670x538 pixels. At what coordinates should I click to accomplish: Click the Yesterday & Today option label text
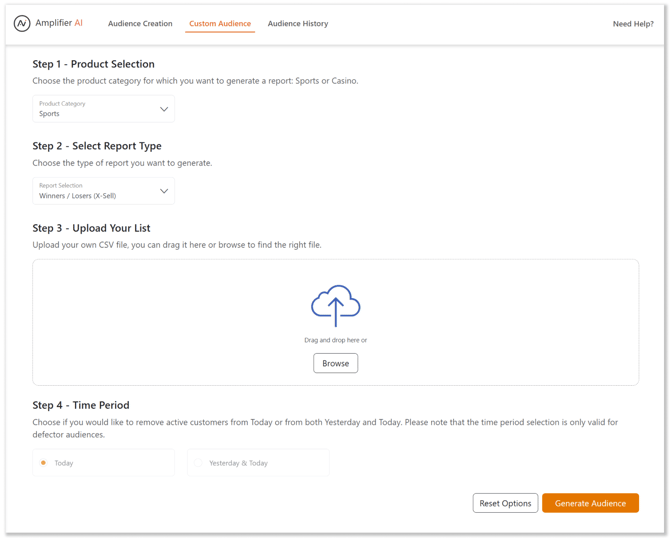238,463
